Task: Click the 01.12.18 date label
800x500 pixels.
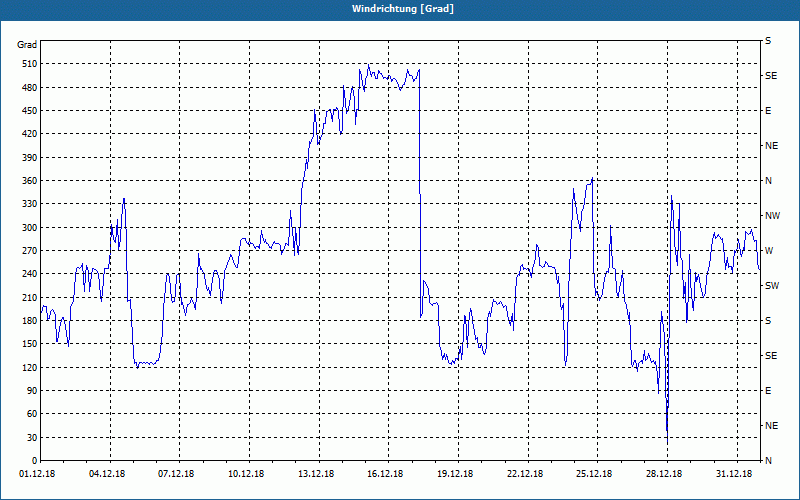Action: click(37, 474)
